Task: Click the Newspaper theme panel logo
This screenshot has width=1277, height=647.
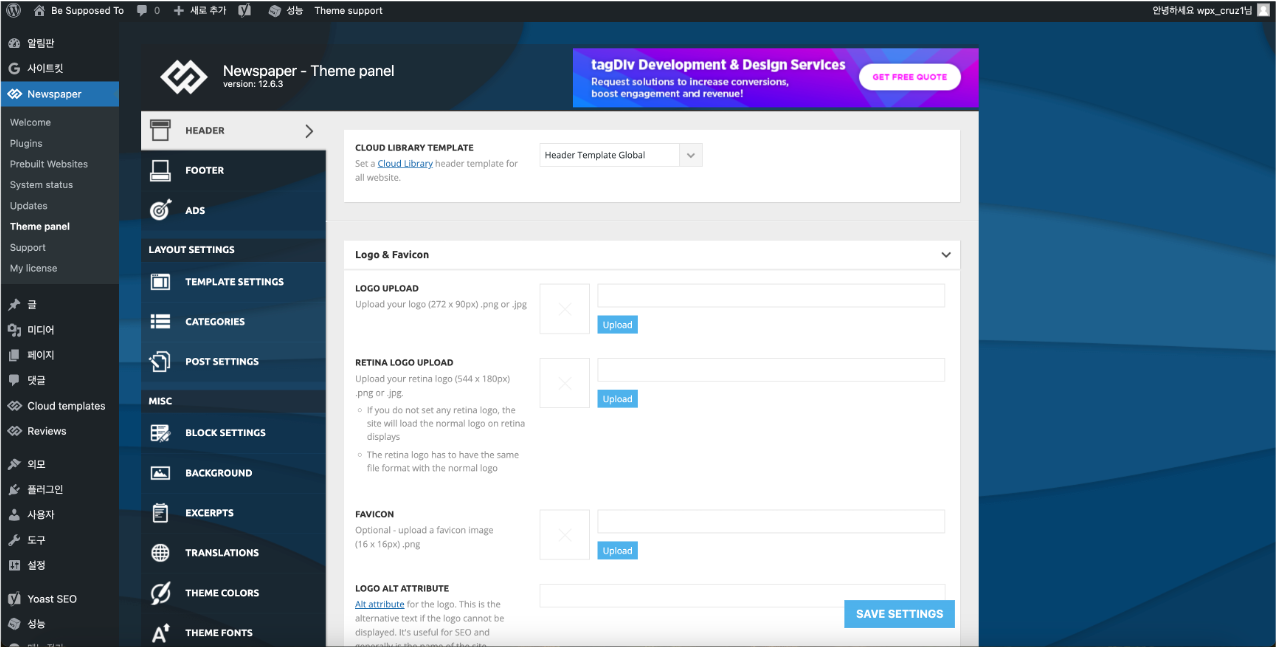Action: [184, 76]
